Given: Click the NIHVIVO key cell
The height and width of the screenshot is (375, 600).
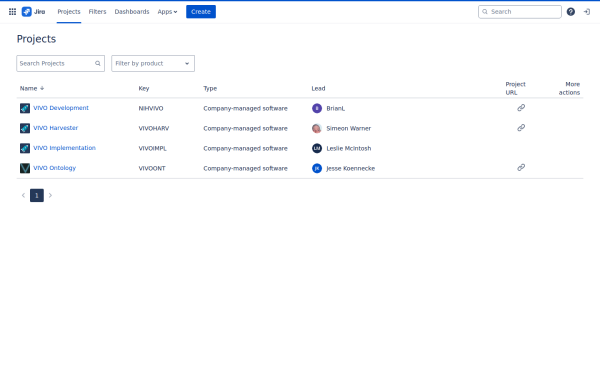Looking at the screenshot, I should click(151, 108).
